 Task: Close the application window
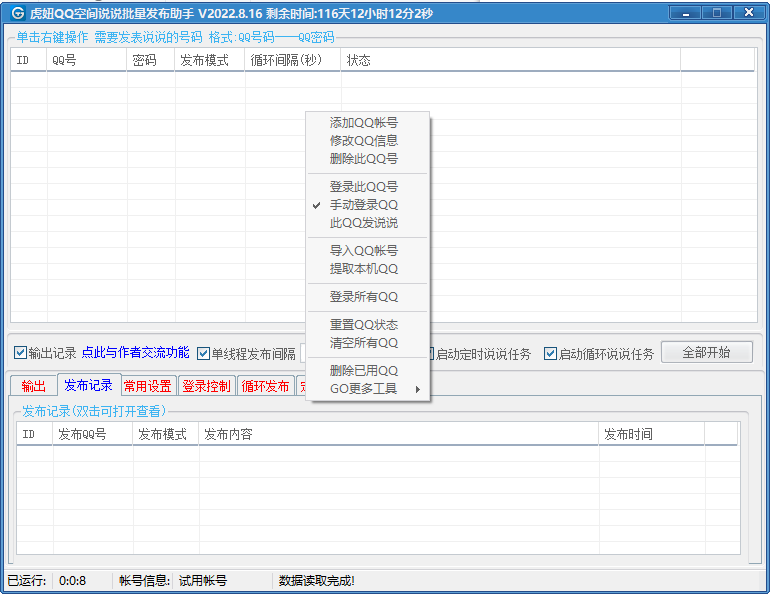pos(748,13)
